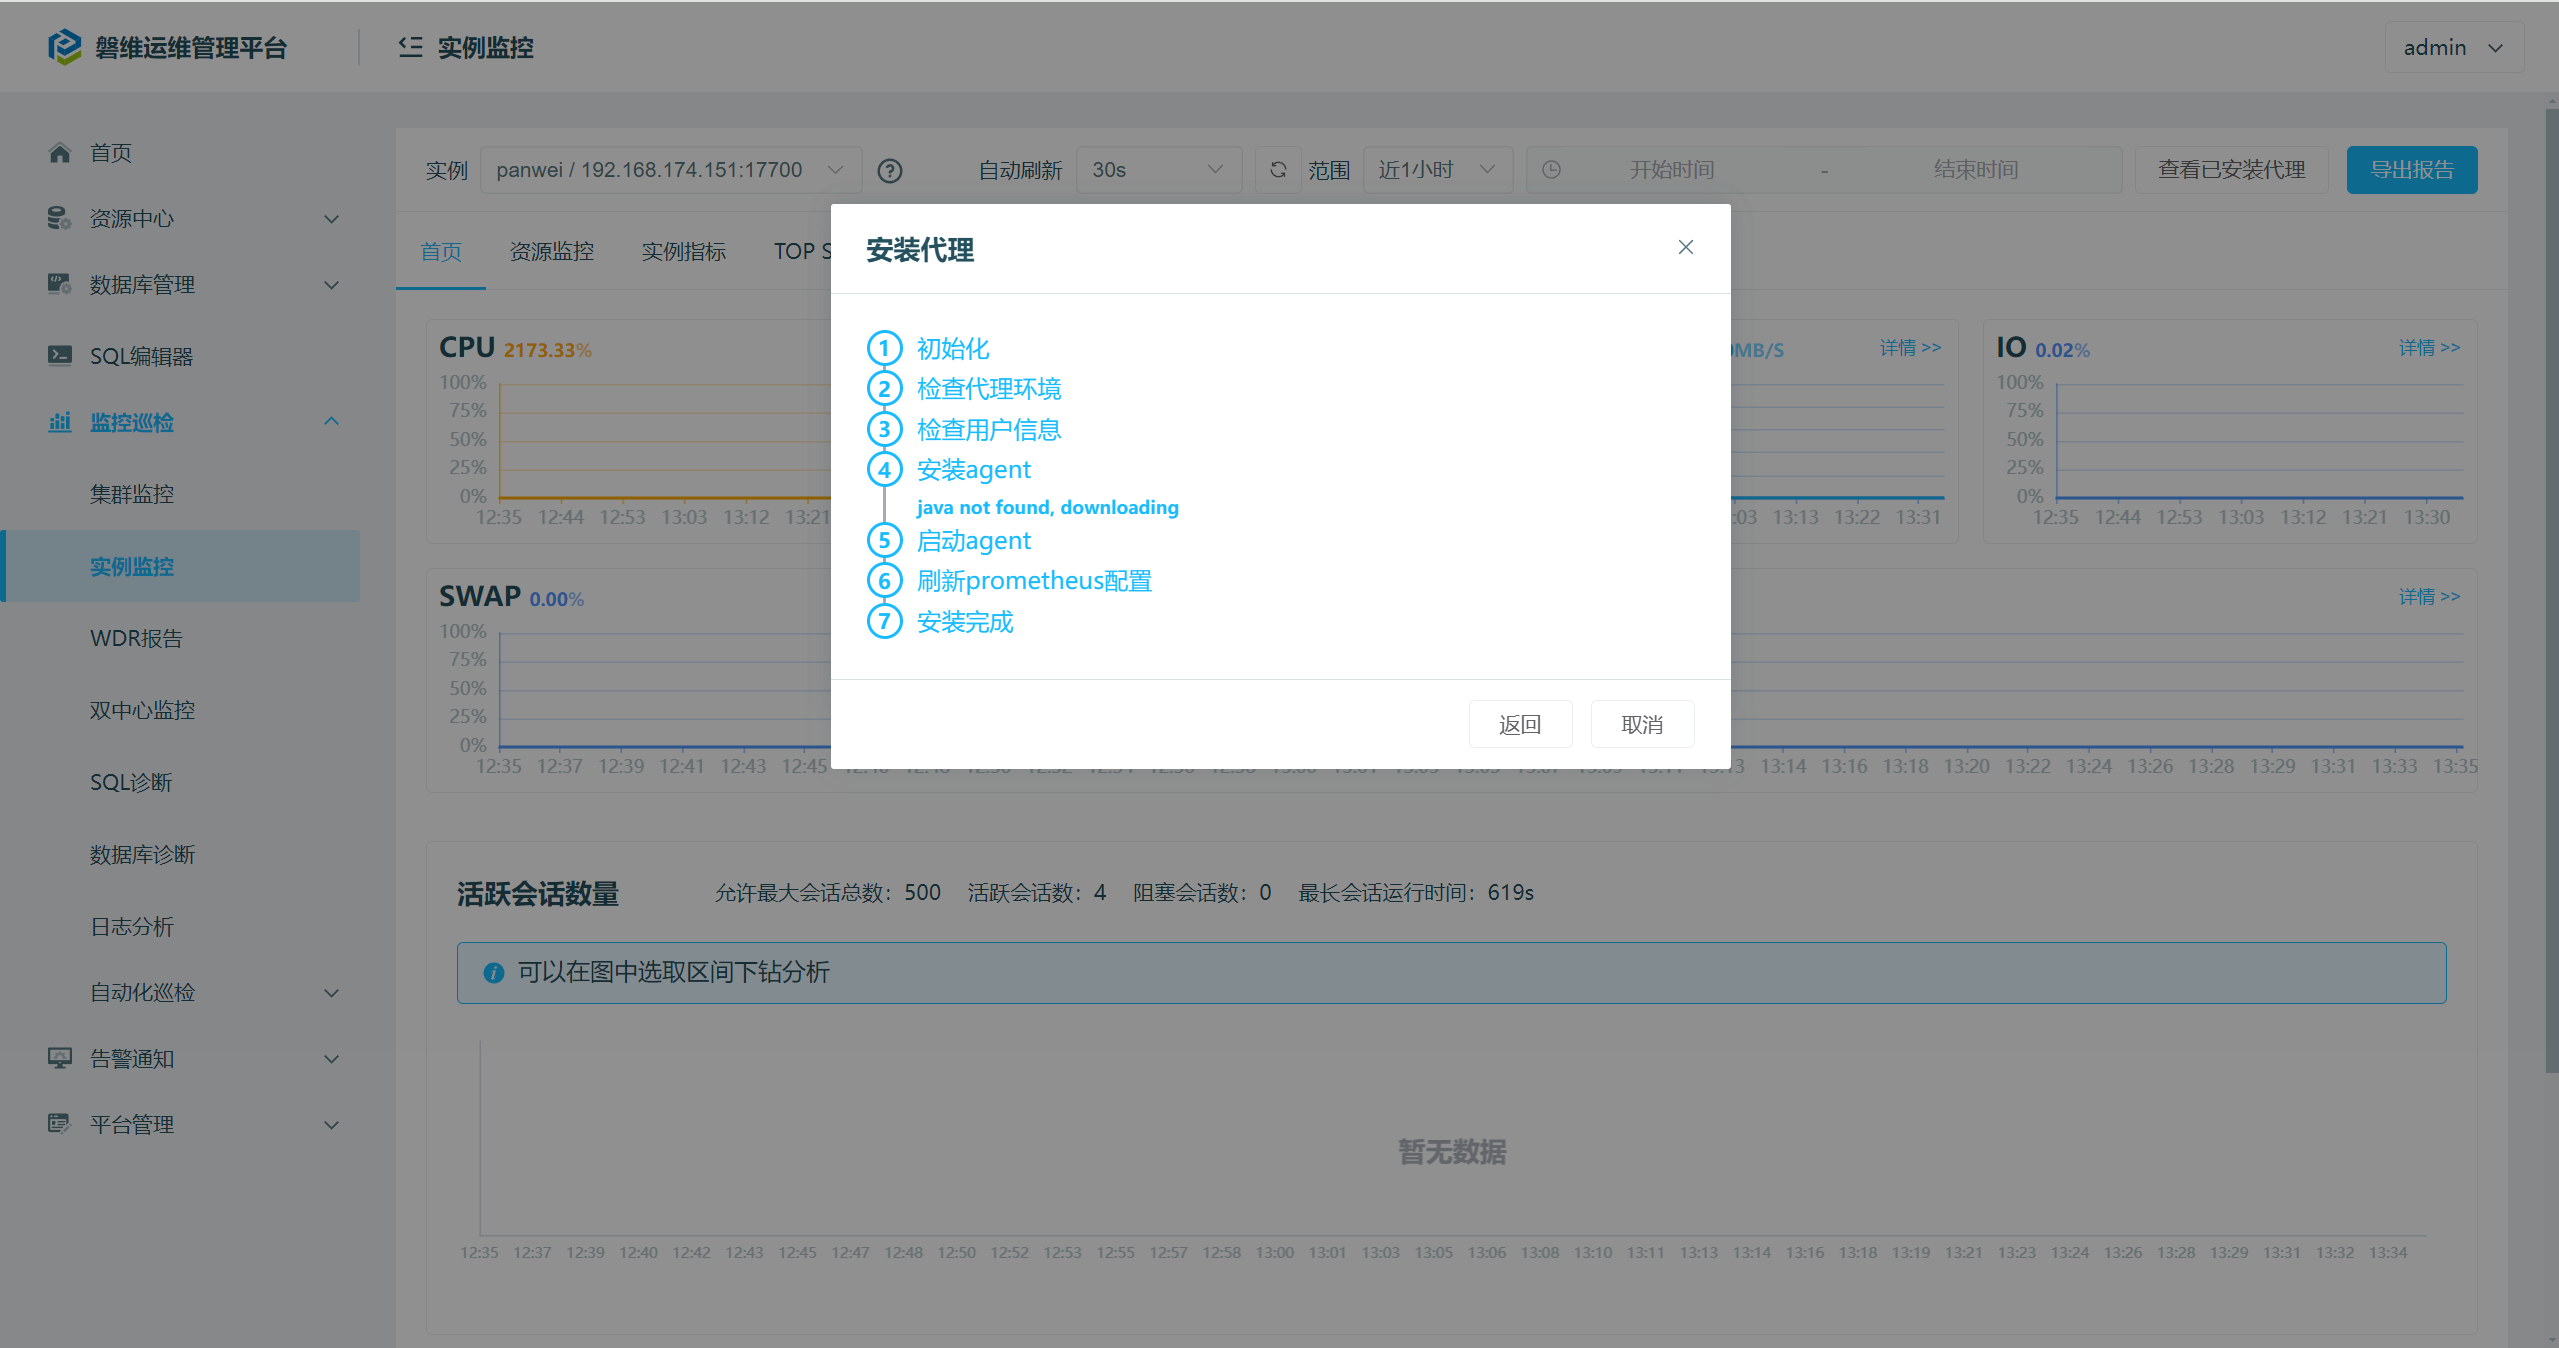Open the 近1小时 range dropdown
The width and height of the screenshot is (2559, 1348).
[x=1436, y=170]
